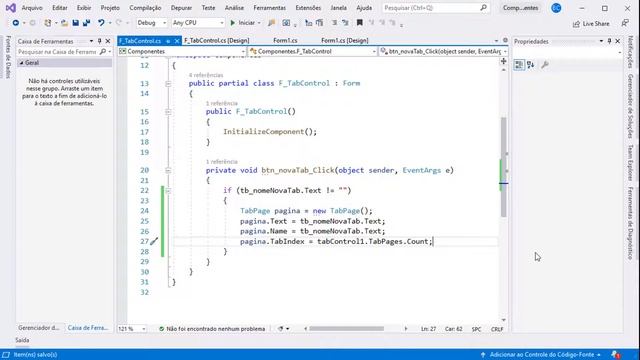The image size is (640, 360).
Task: Click the property pages wrench icon
Action: (544, 64)
